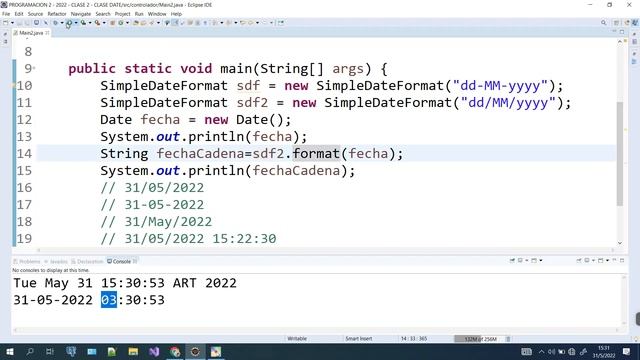Image resolution: width=640 pixels, height=360 pixels.
Task: Maximize the Console view panel icon
Action: tap(622, 260)
